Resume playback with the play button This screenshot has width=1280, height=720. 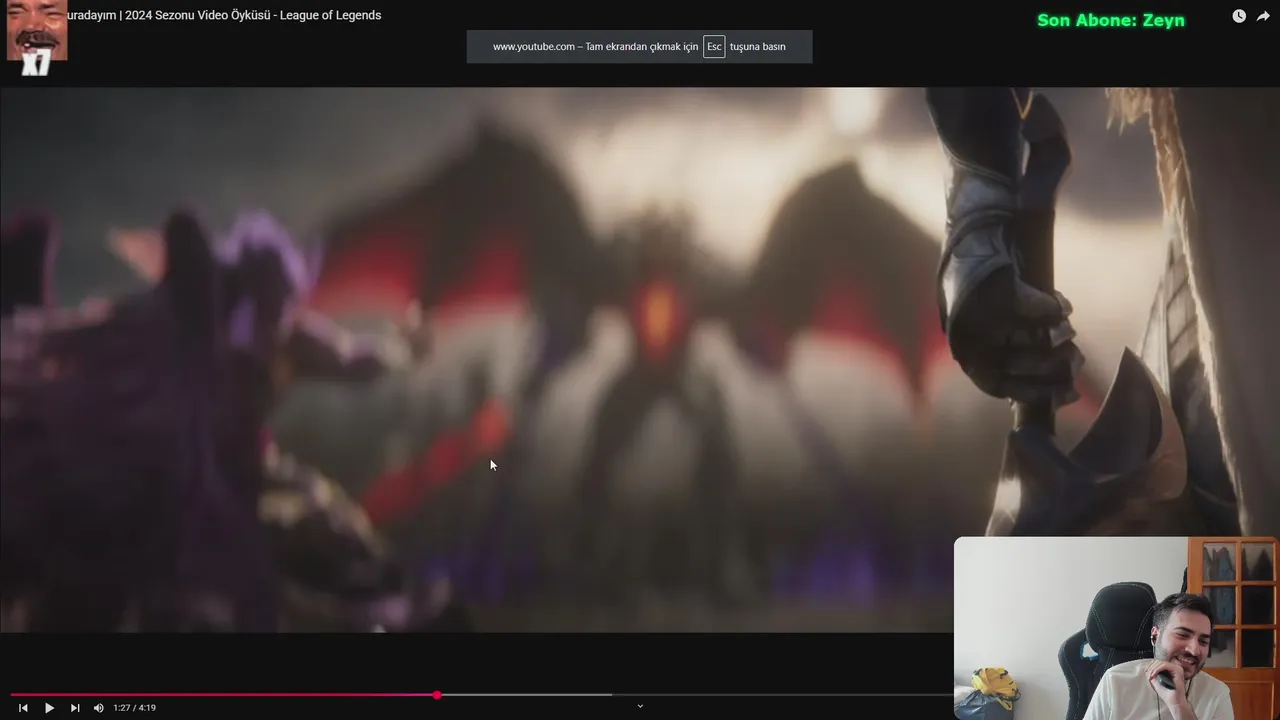point(49,708)
